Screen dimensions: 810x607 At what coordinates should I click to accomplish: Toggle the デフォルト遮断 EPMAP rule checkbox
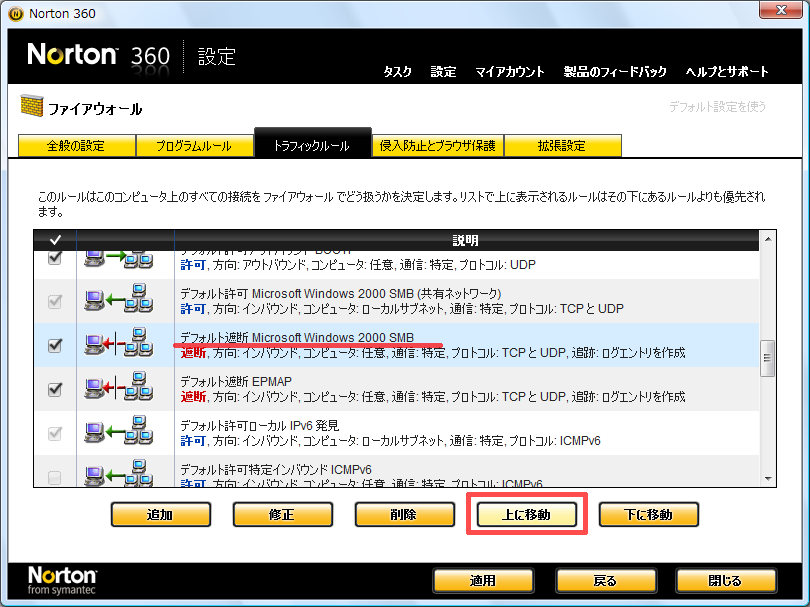coord(55,389)
